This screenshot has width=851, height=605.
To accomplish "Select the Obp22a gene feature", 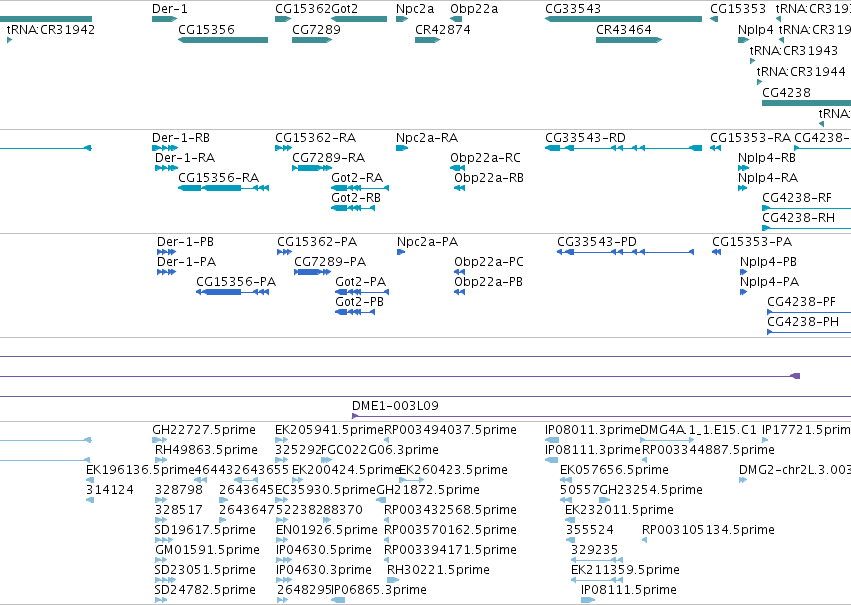I will pyautogui.click(x=456, y=19).
